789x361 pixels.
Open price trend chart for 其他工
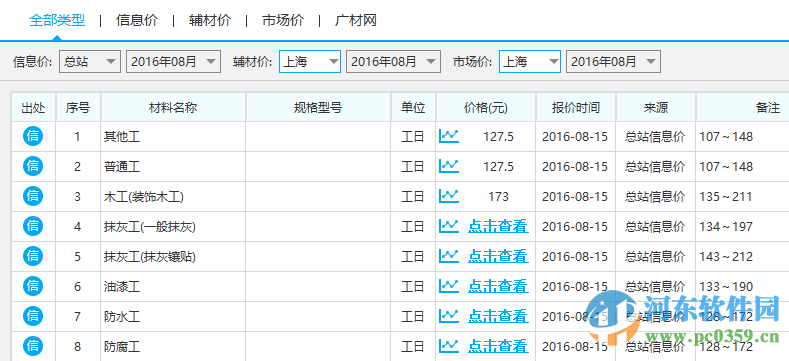(449, 136)
